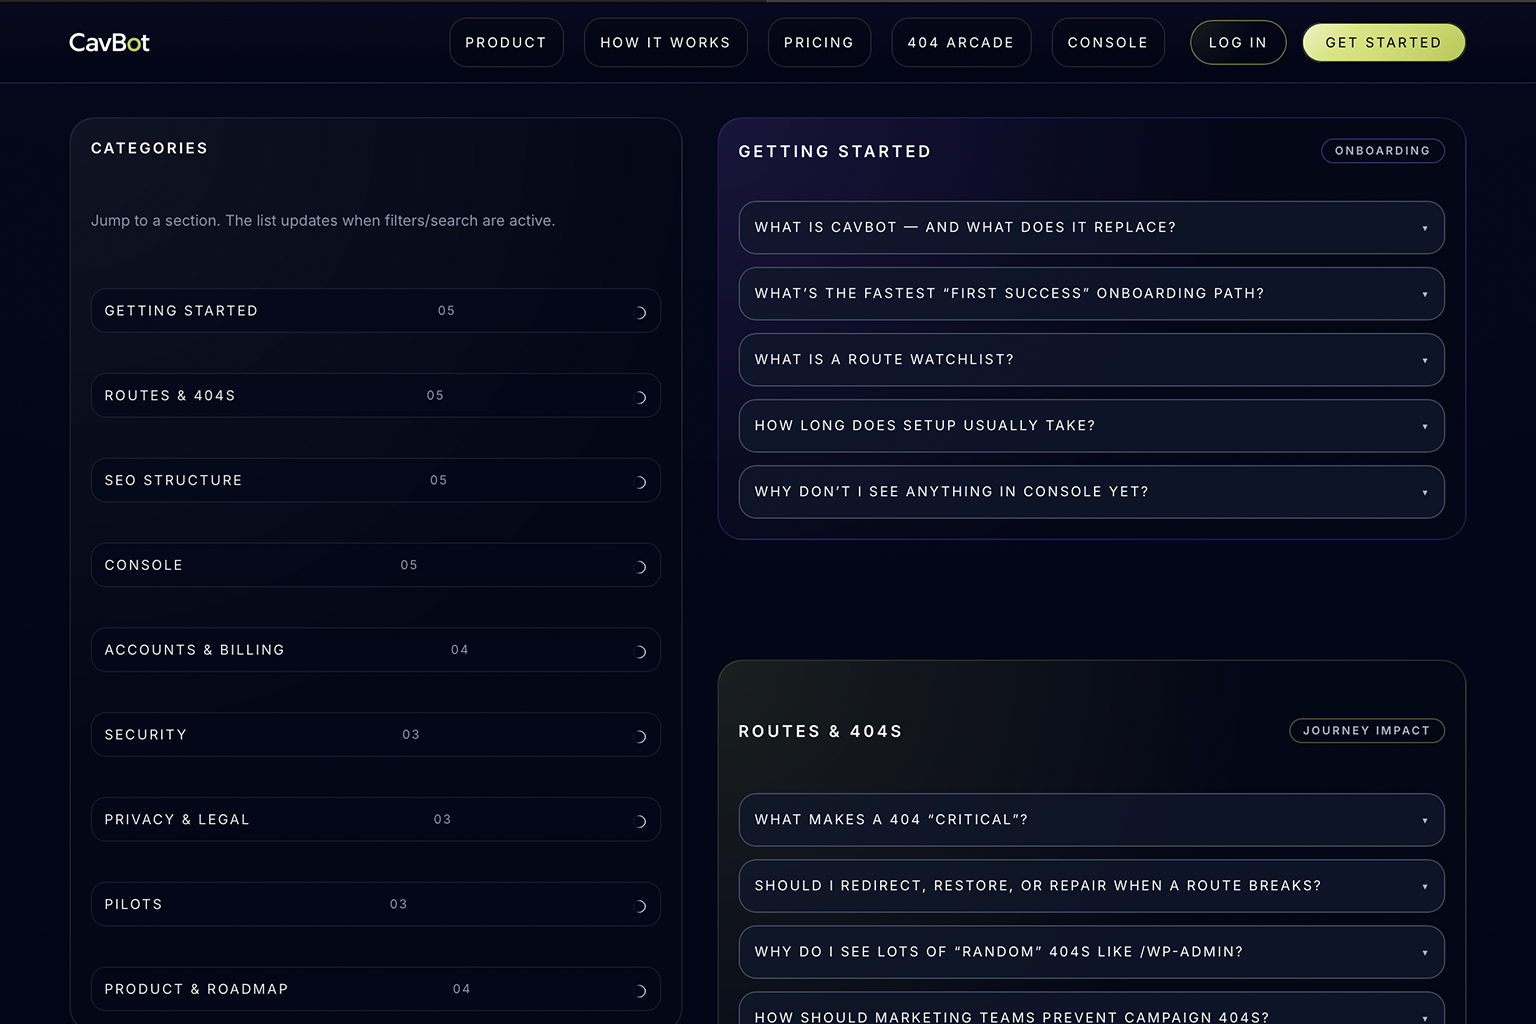Expand "What is a Route Watchlist?"

[x=1091, y=359]
